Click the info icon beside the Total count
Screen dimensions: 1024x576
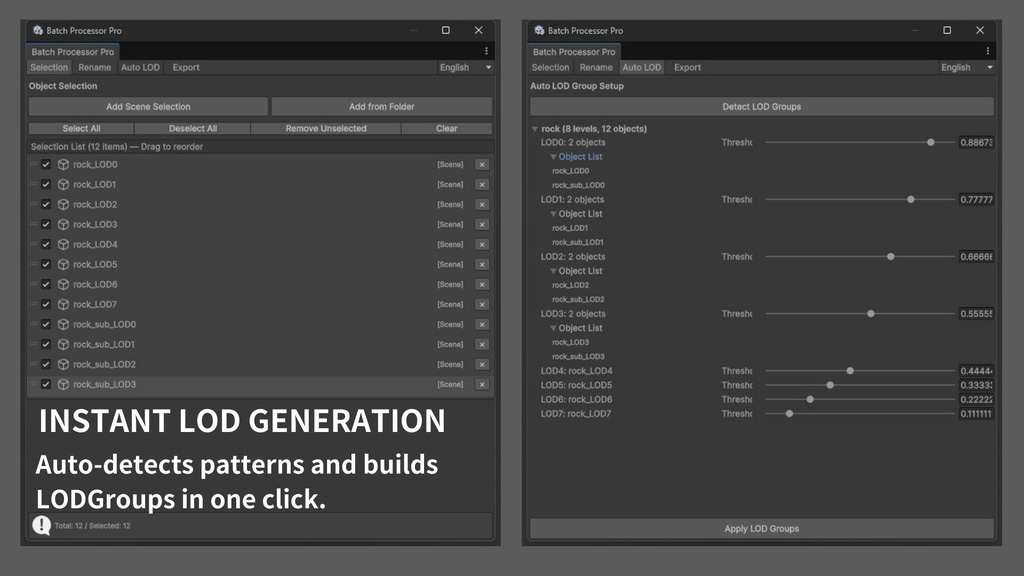pyautogui.click(x=41, y=525)
